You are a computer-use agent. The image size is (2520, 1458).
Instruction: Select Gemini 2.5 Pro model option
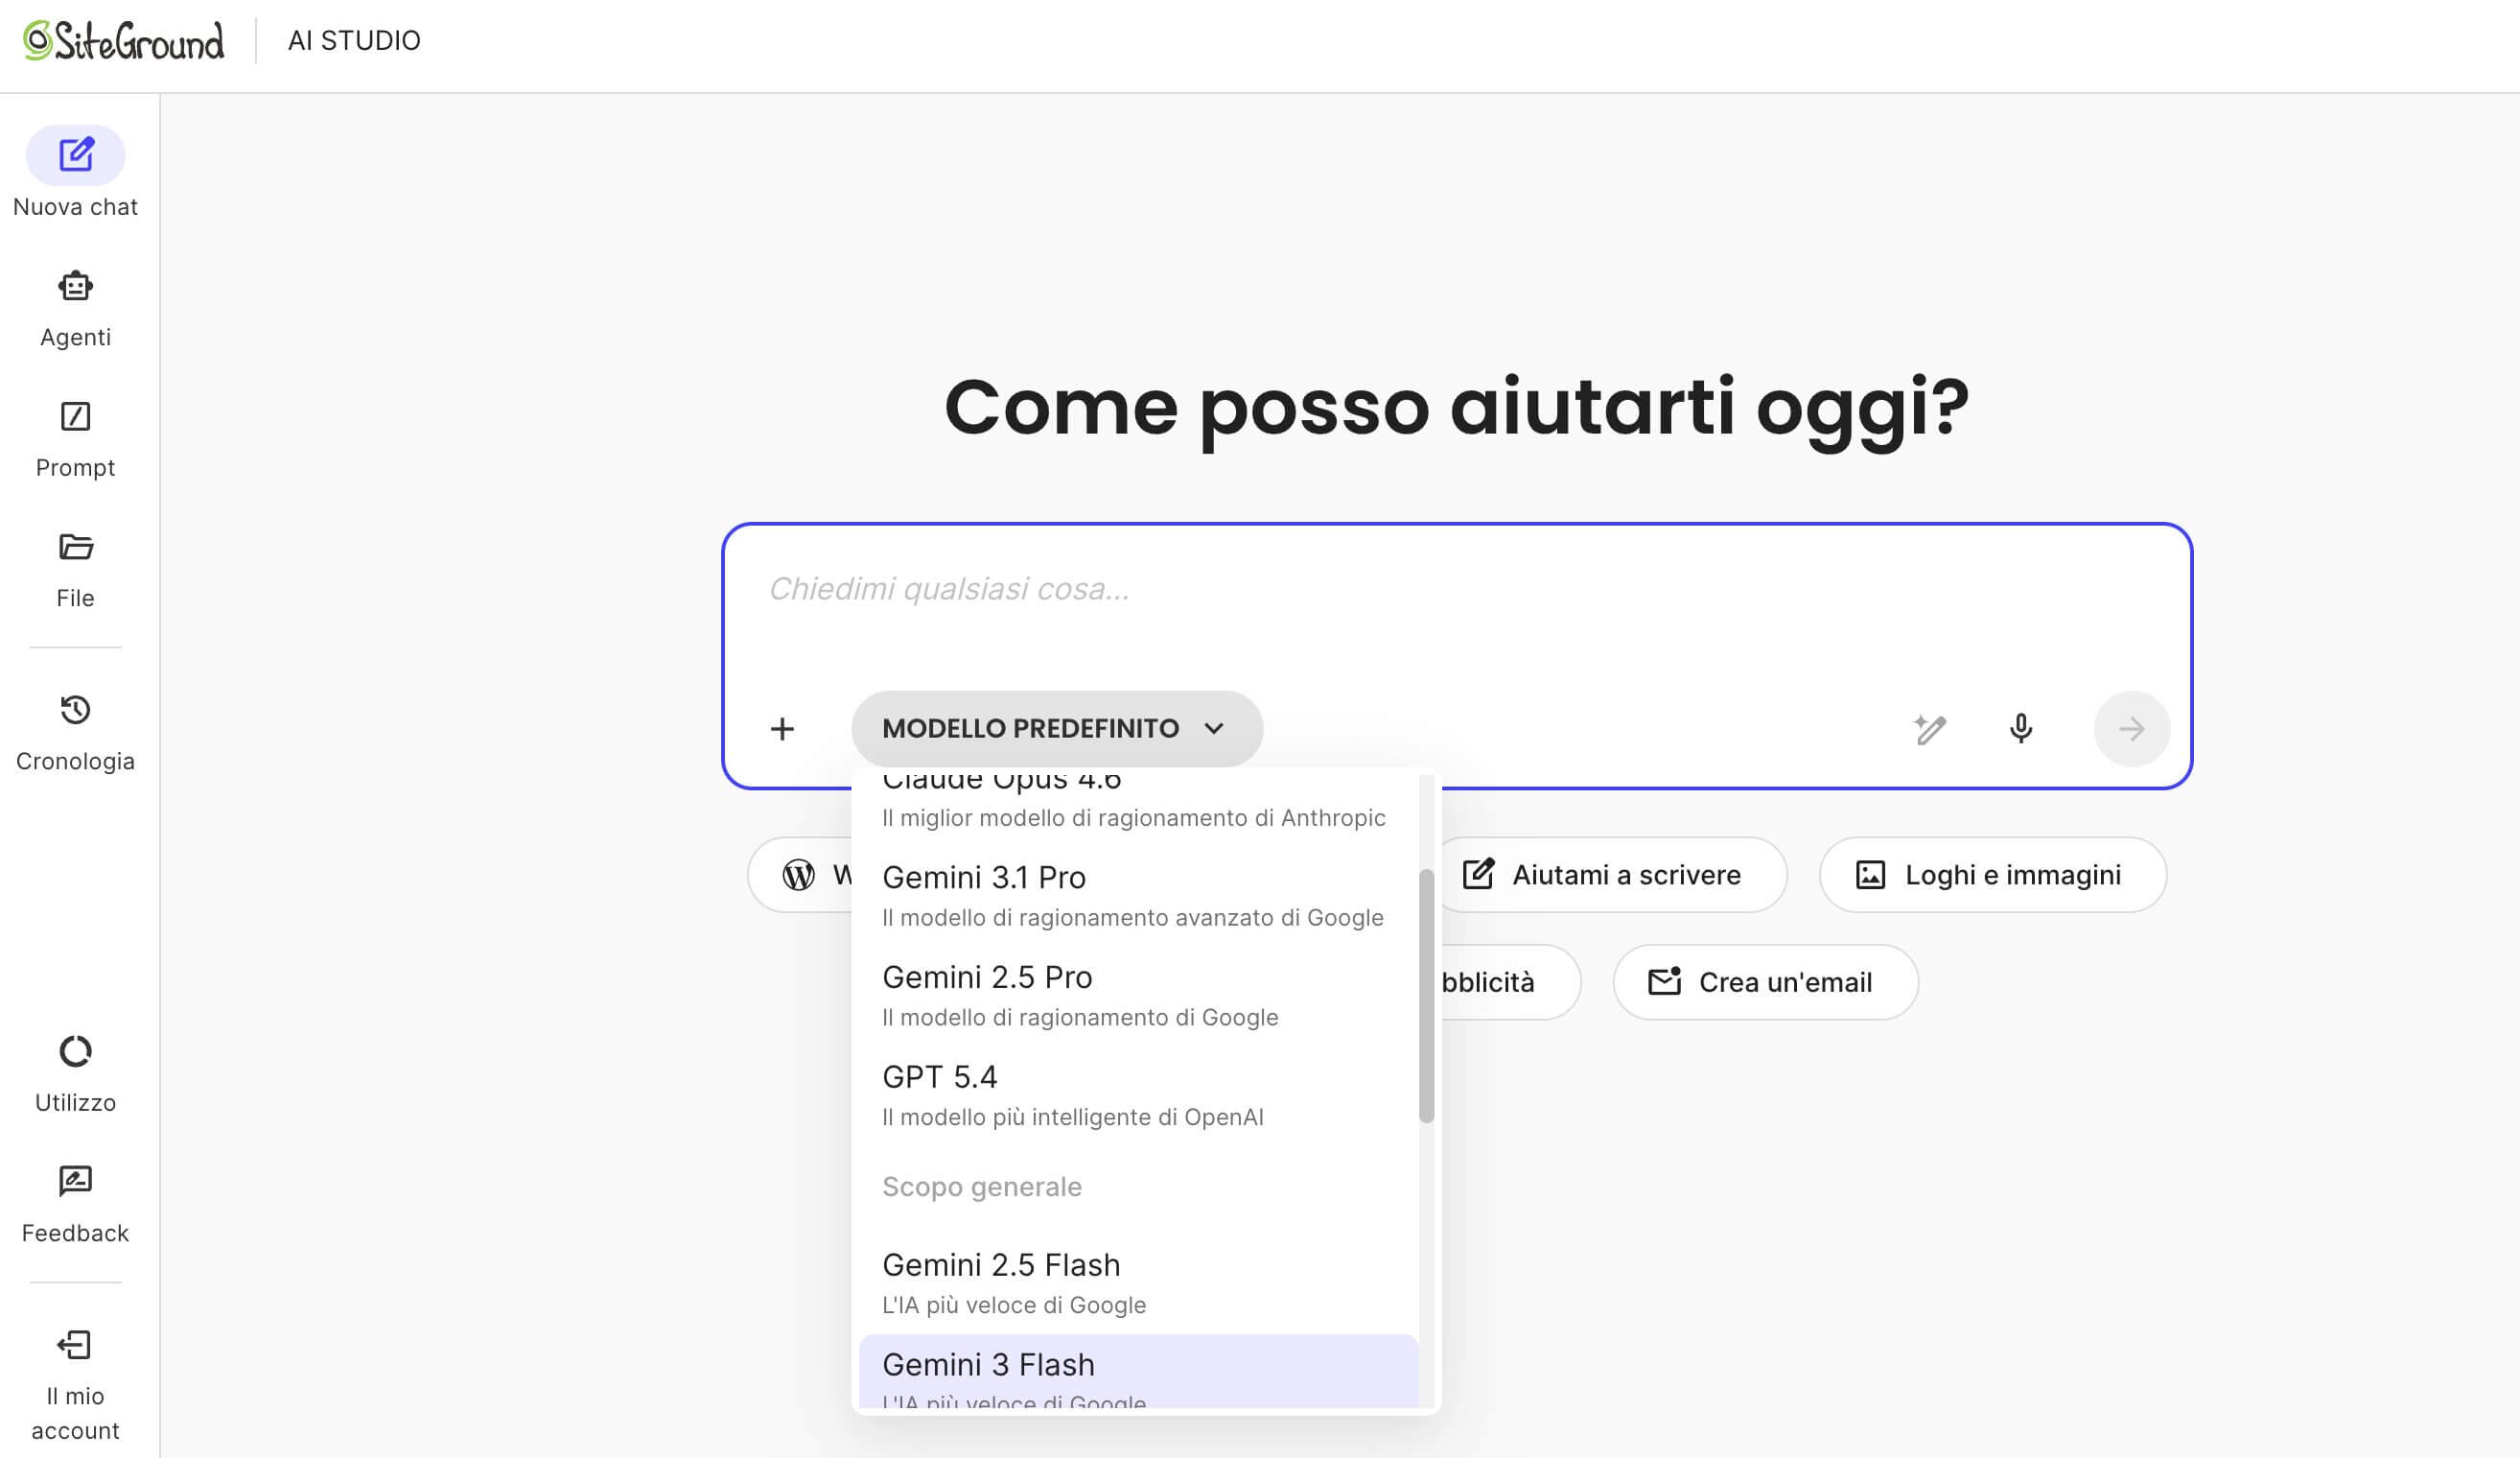(987, 977)
